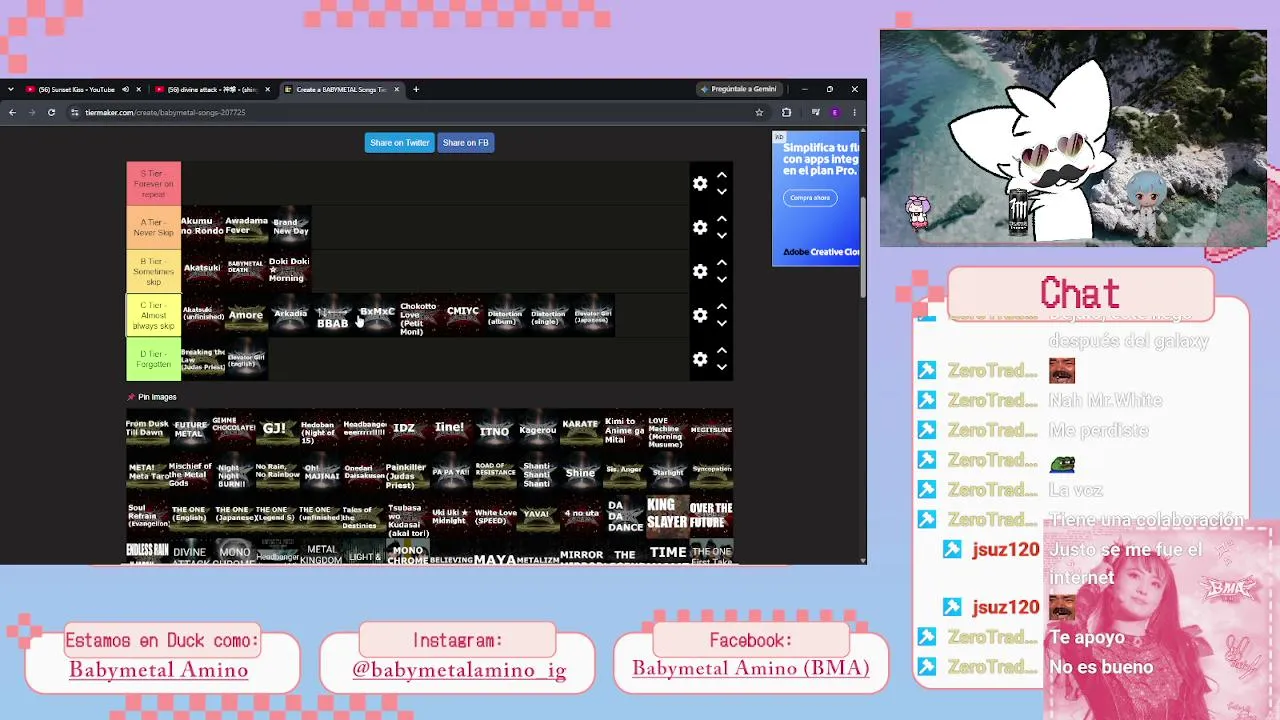The image size is (1280, 720).
Task: Select the Akumu no Rondo song tile
Action: [203, 226]
